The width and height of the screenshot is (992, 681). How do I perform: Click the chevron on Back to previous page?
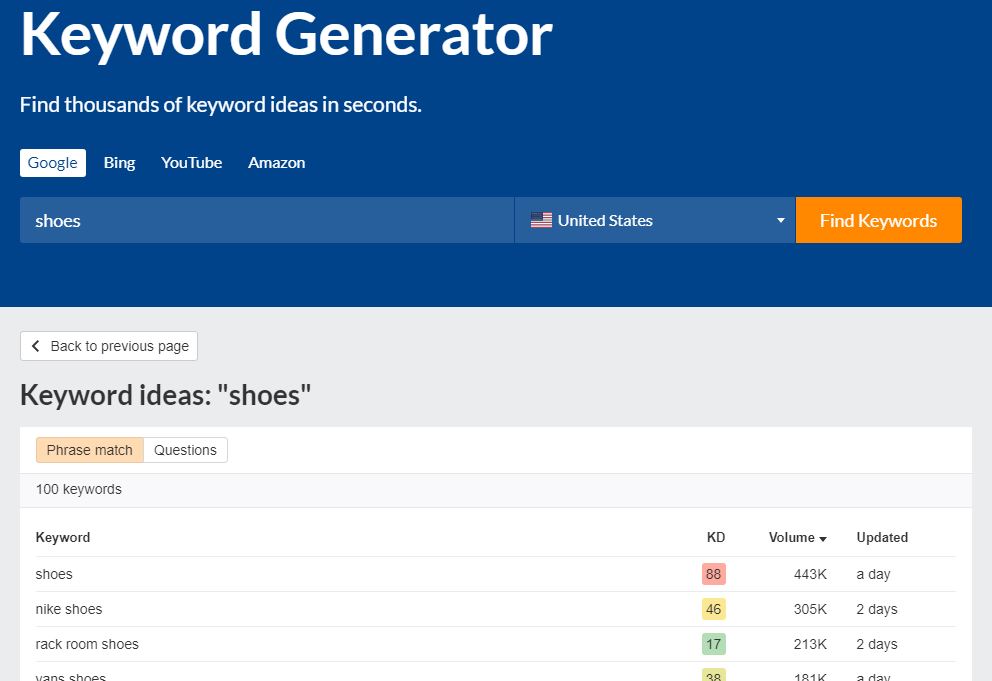(35, 346)
